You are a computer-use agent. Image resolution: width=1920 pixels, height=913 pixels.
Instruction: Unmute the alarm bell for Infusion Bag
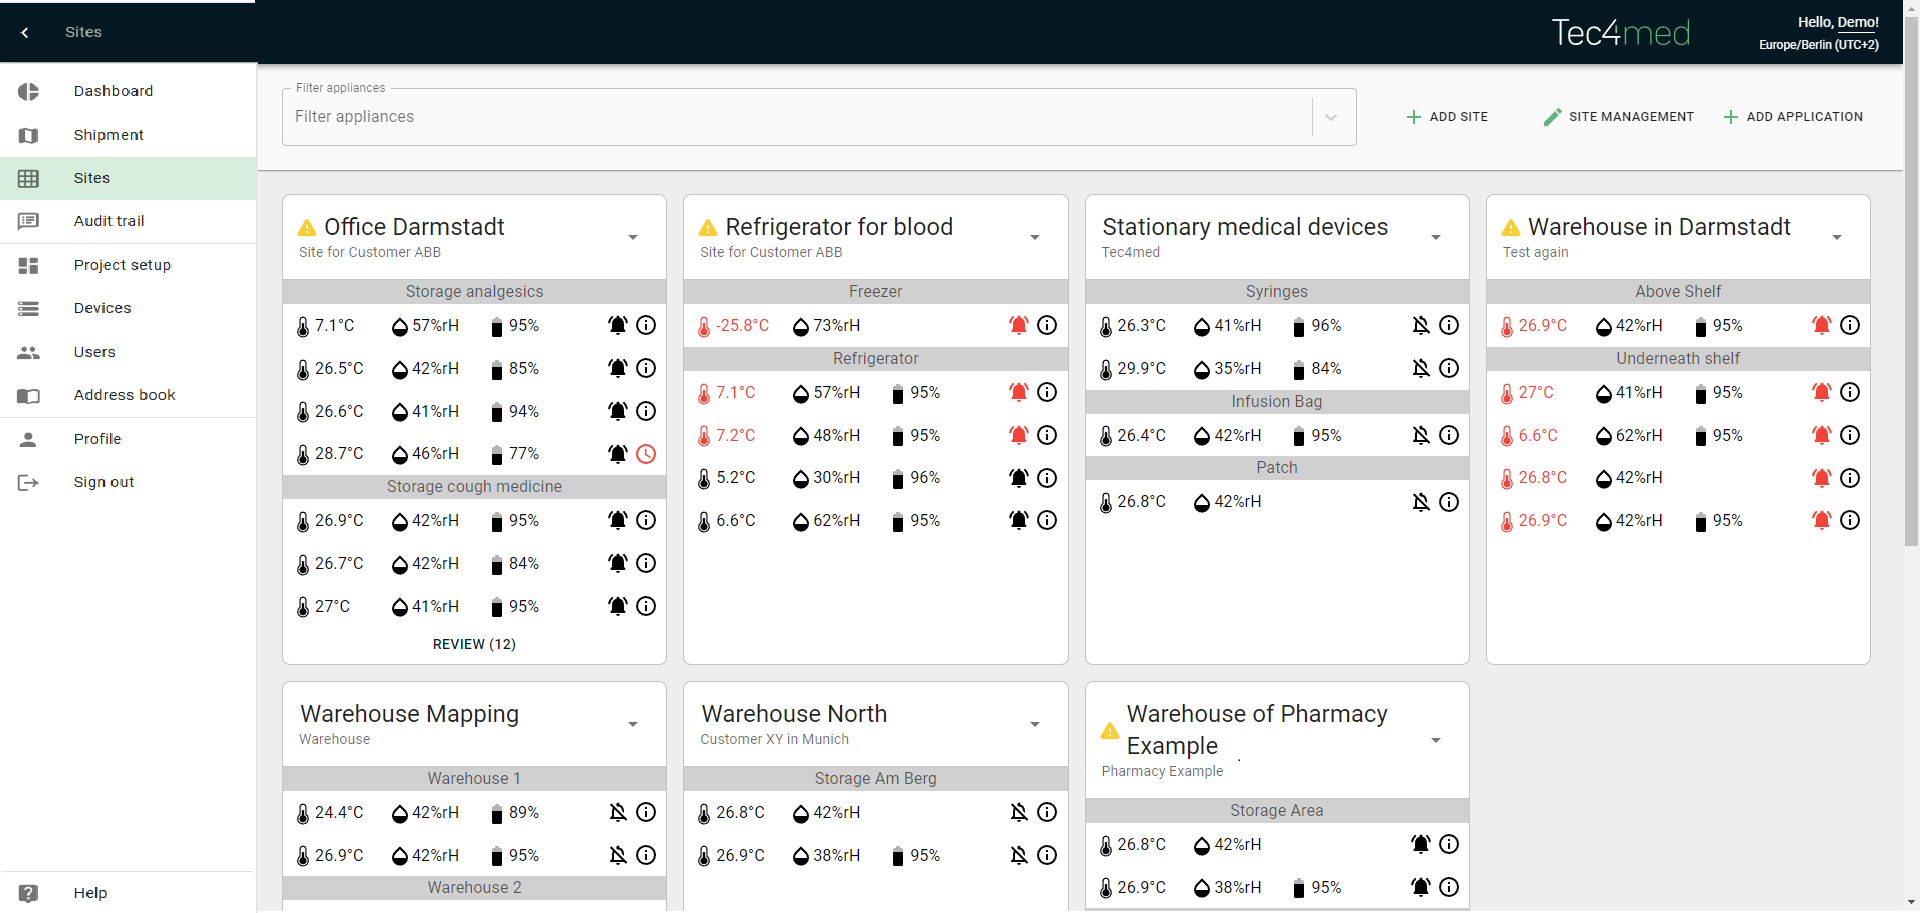point(1420,435)
